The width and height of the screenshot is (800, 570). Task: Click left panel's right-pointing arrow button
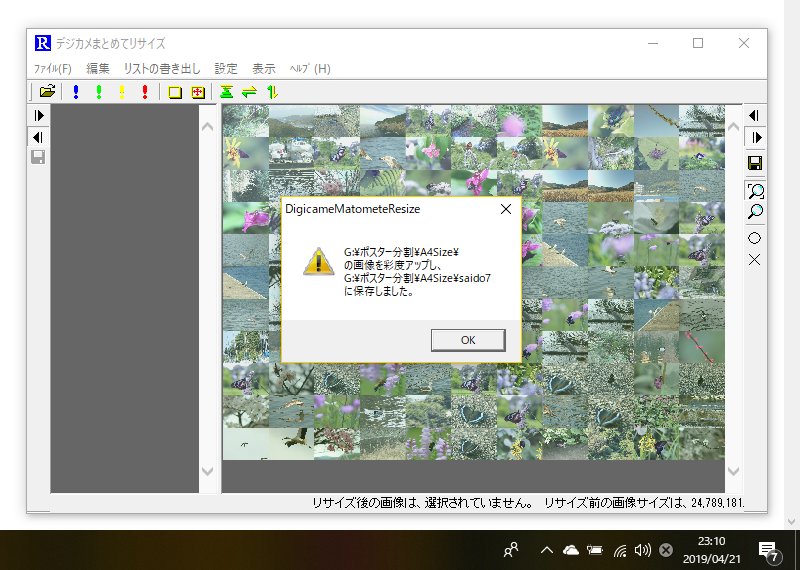point(38,115)
